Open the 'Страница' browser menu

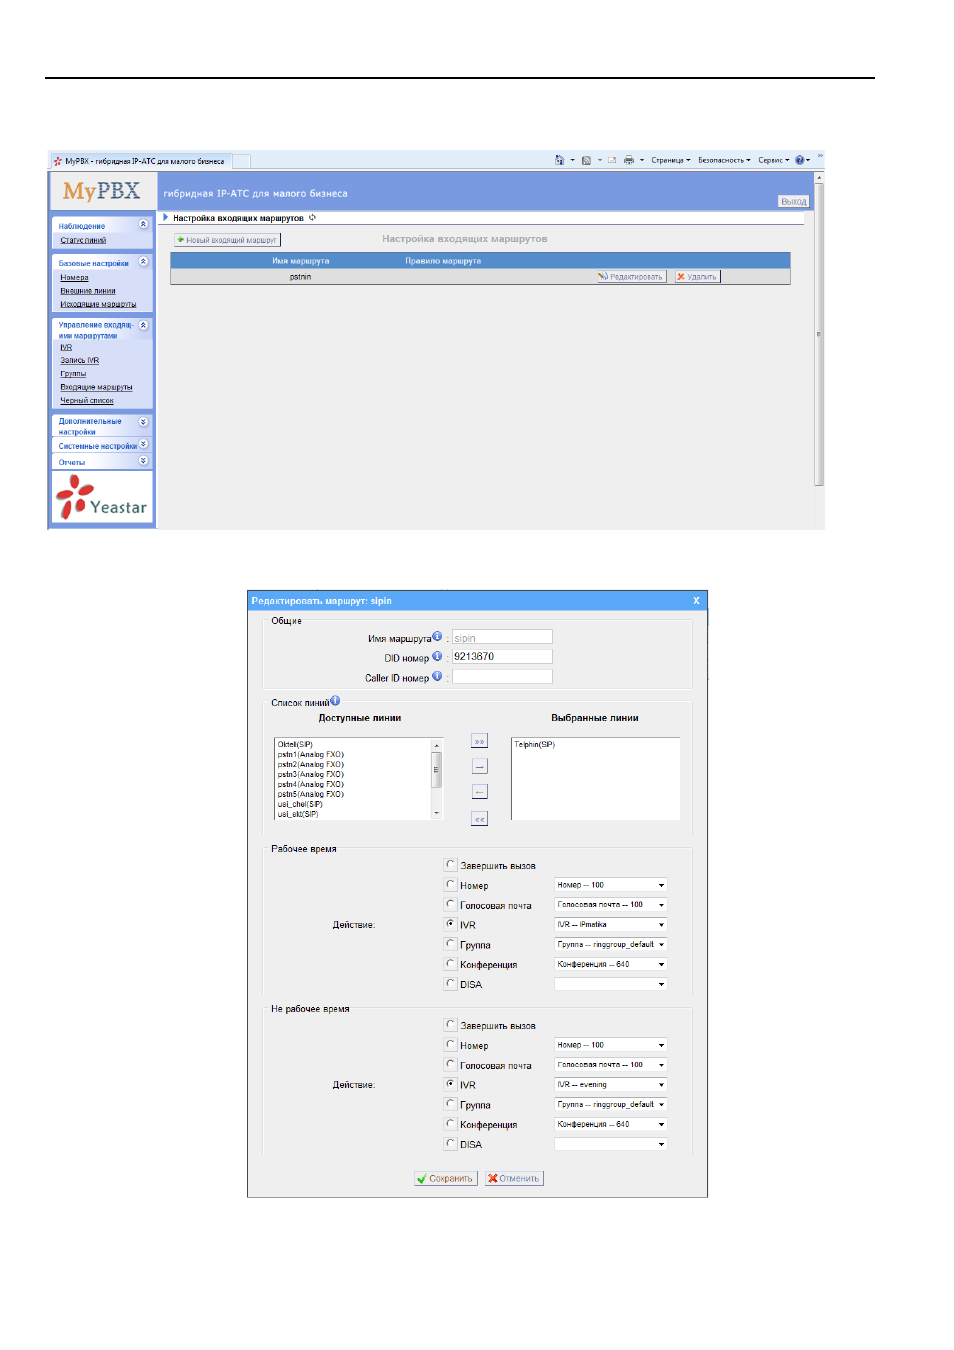[x=670, y=160]
